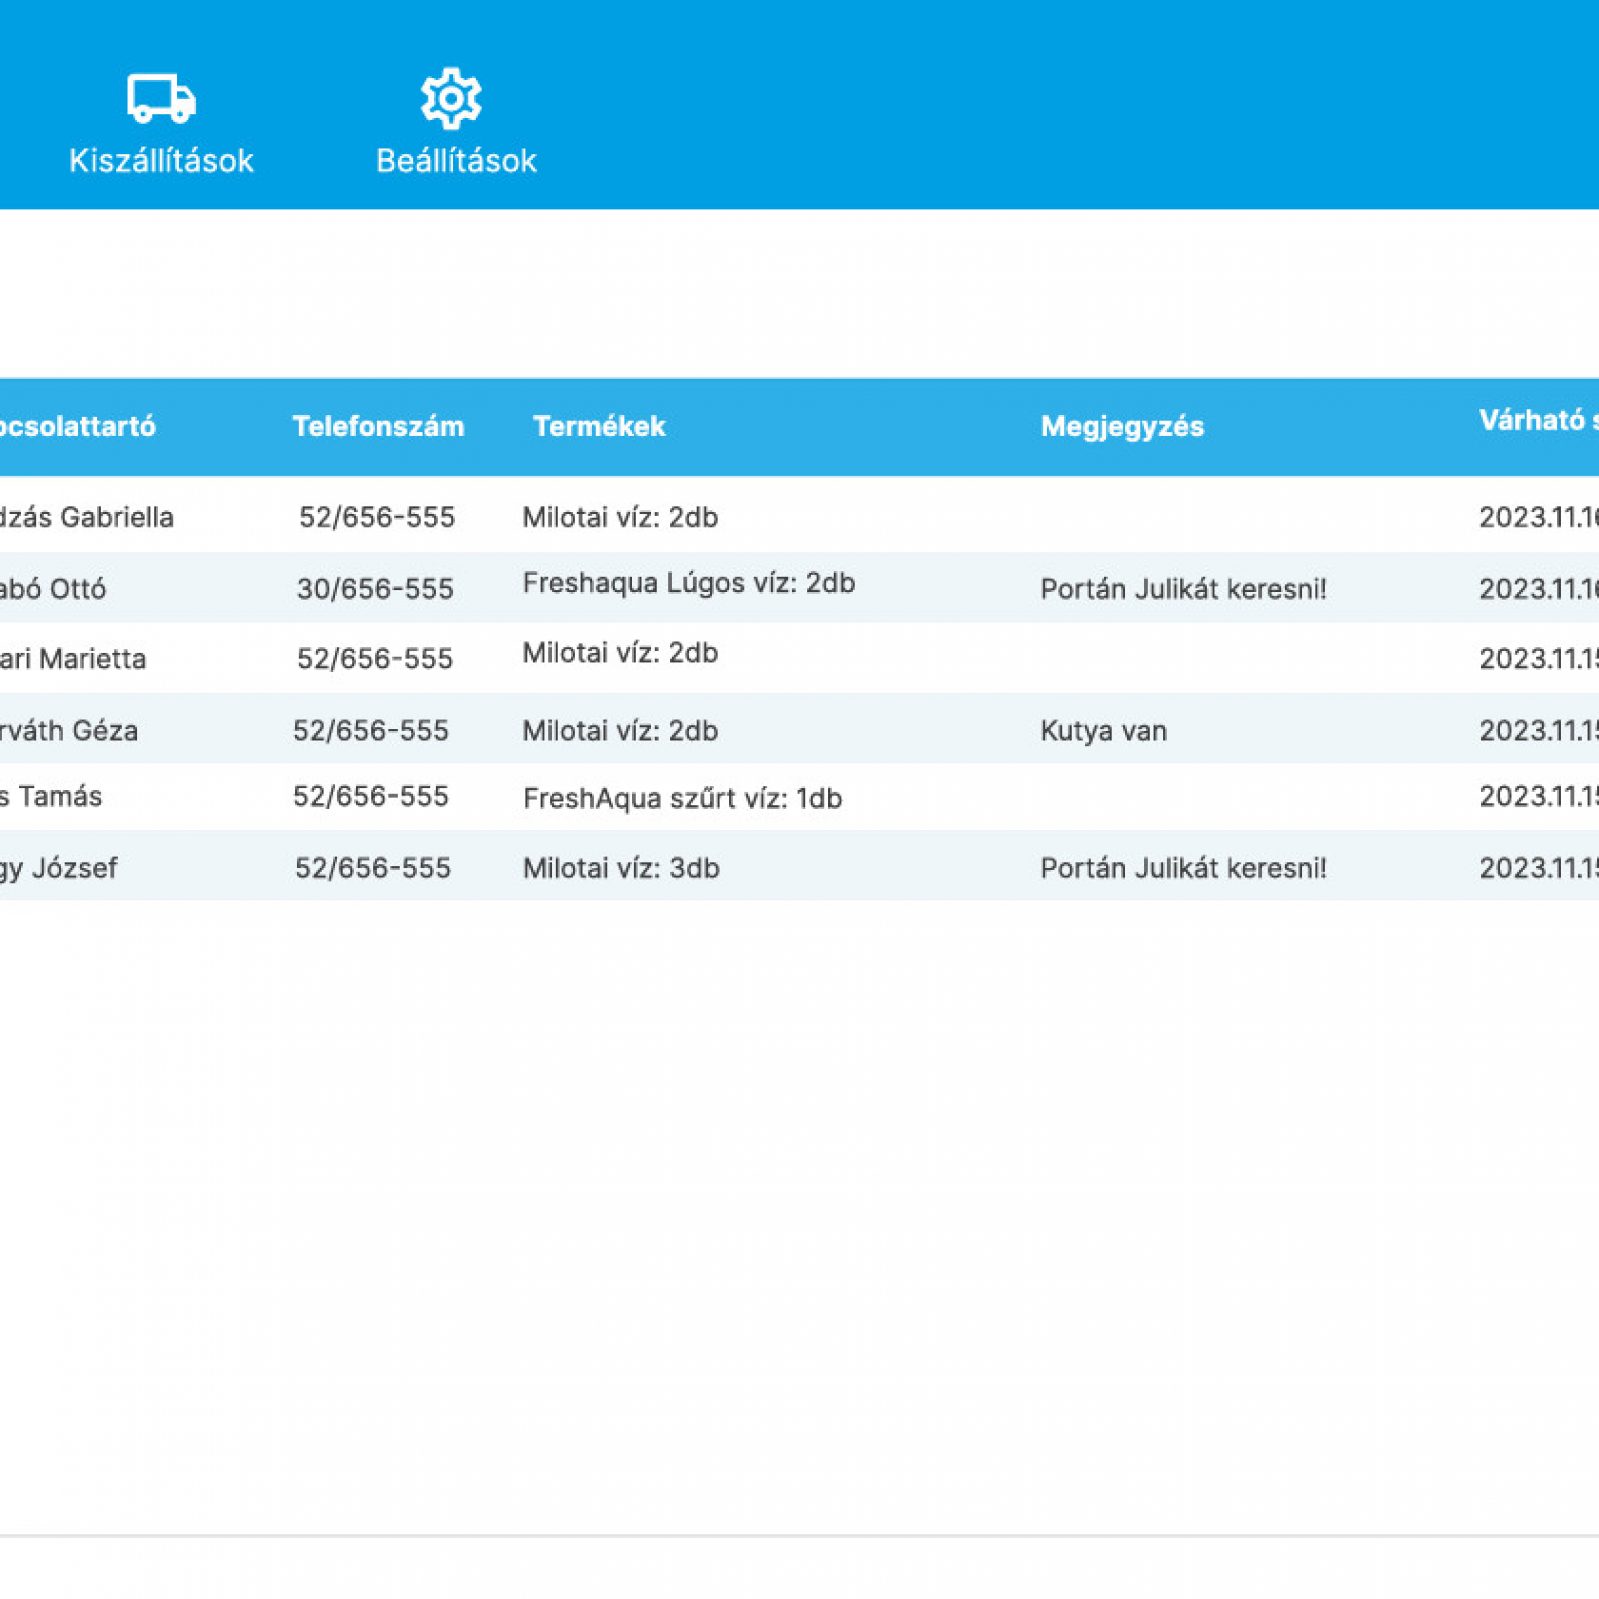
Task: Click the settings gear icon
Action: coord(451,98)
